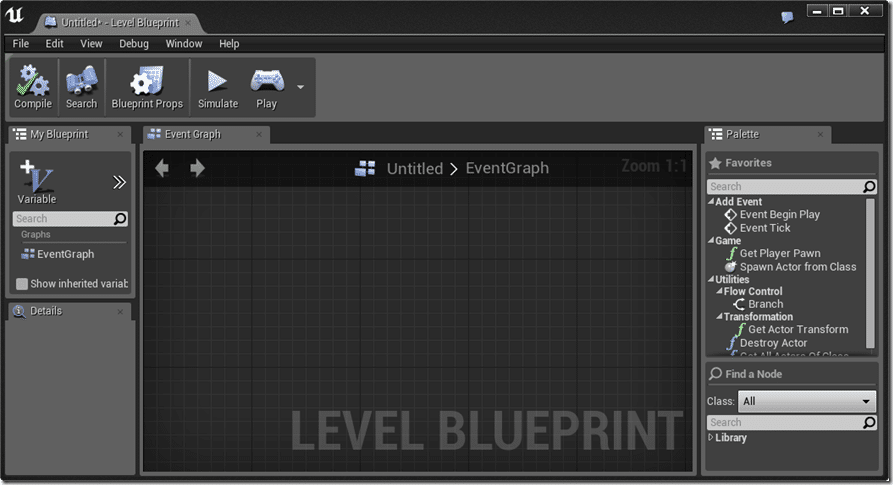Select the Branch node
Viewport: 893px width, 485px height.
(x=758, y=304)
